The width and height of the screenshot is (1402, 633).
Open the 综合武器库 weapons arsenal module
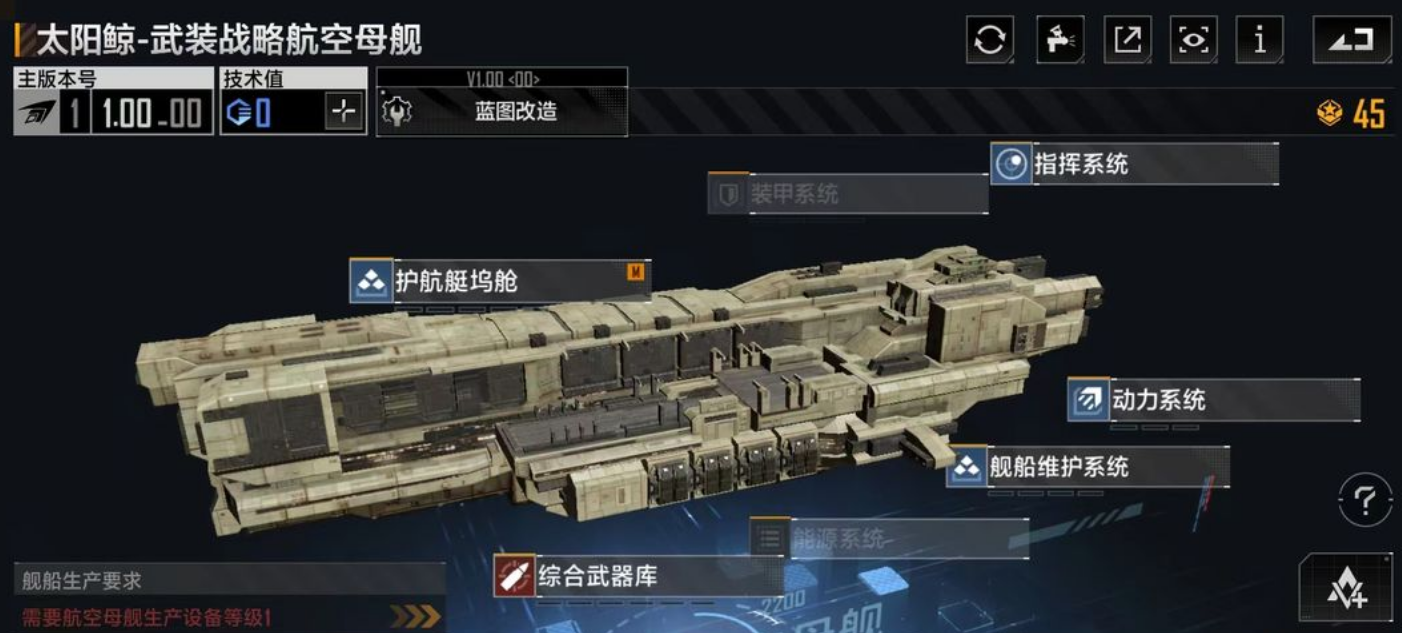pos(638,577)
